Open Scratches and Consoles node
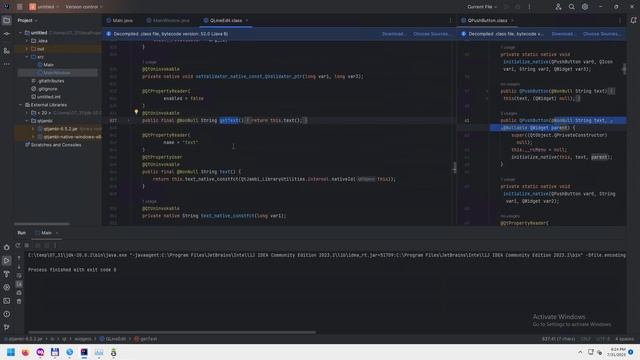Image resolution: width=640 pixels, height=360 pixels. 53,145
